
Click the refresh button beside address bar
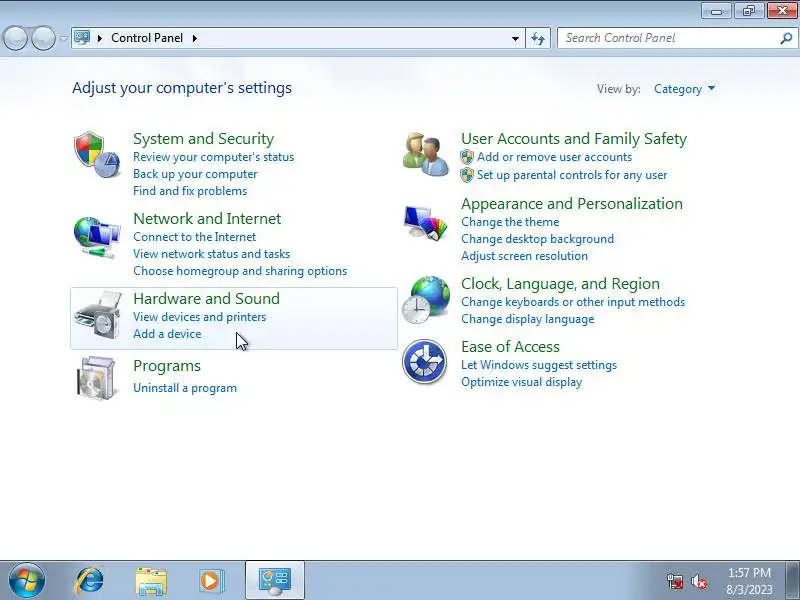point(538,38)
